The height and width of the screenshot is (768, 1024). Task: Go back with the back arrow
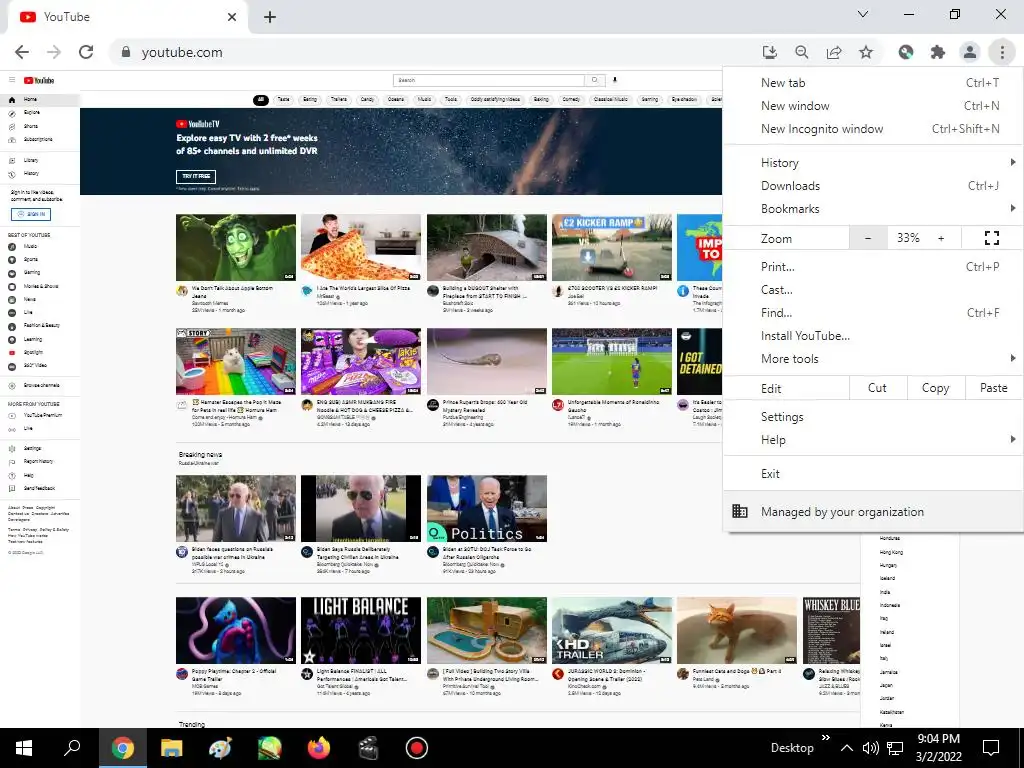tap(22, 52)
